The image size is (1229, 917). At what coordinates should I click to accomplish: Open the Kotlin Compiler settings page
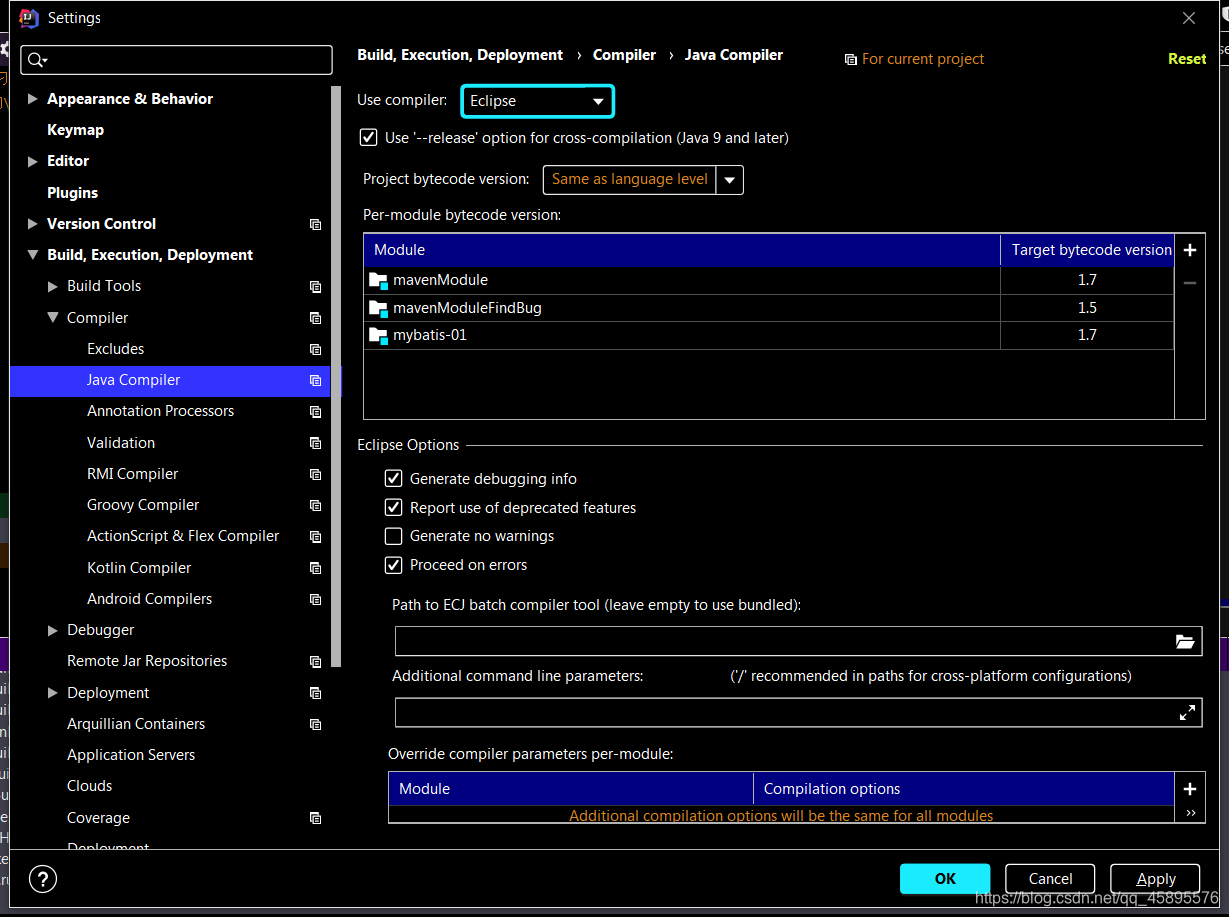point(139,568)
